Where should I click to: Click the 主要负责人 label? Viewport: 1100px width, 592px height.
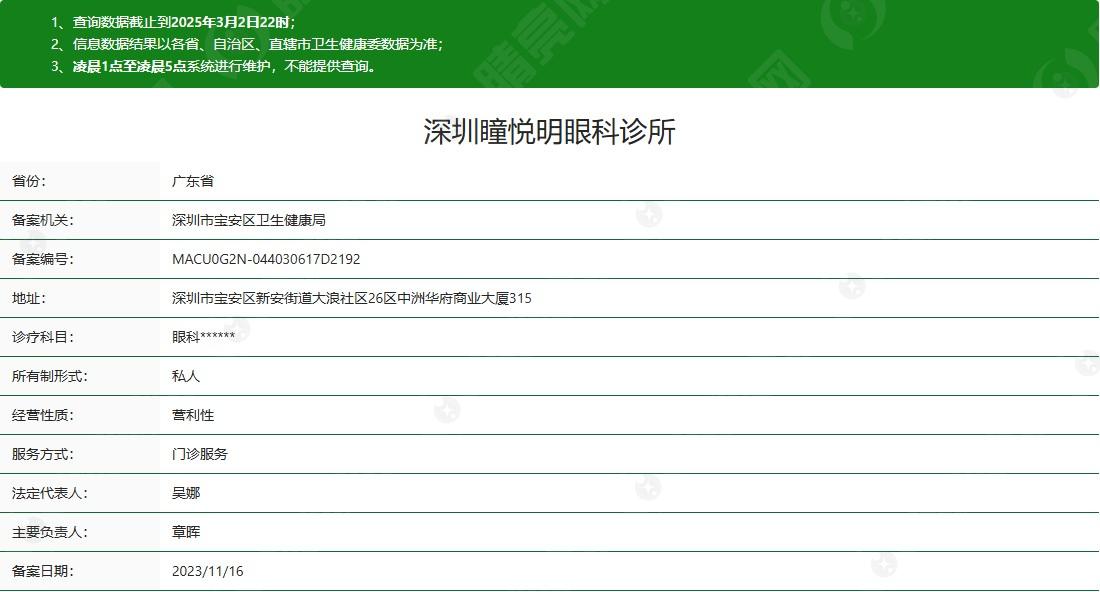click(x=50, y=532)
